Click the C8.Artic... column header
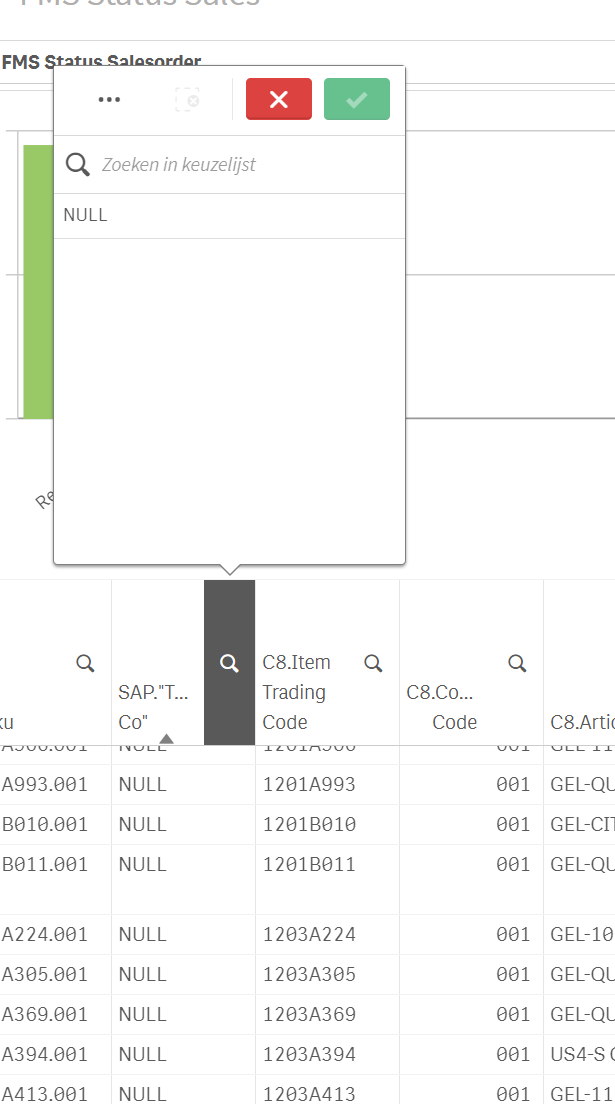 tap(582, 722)
